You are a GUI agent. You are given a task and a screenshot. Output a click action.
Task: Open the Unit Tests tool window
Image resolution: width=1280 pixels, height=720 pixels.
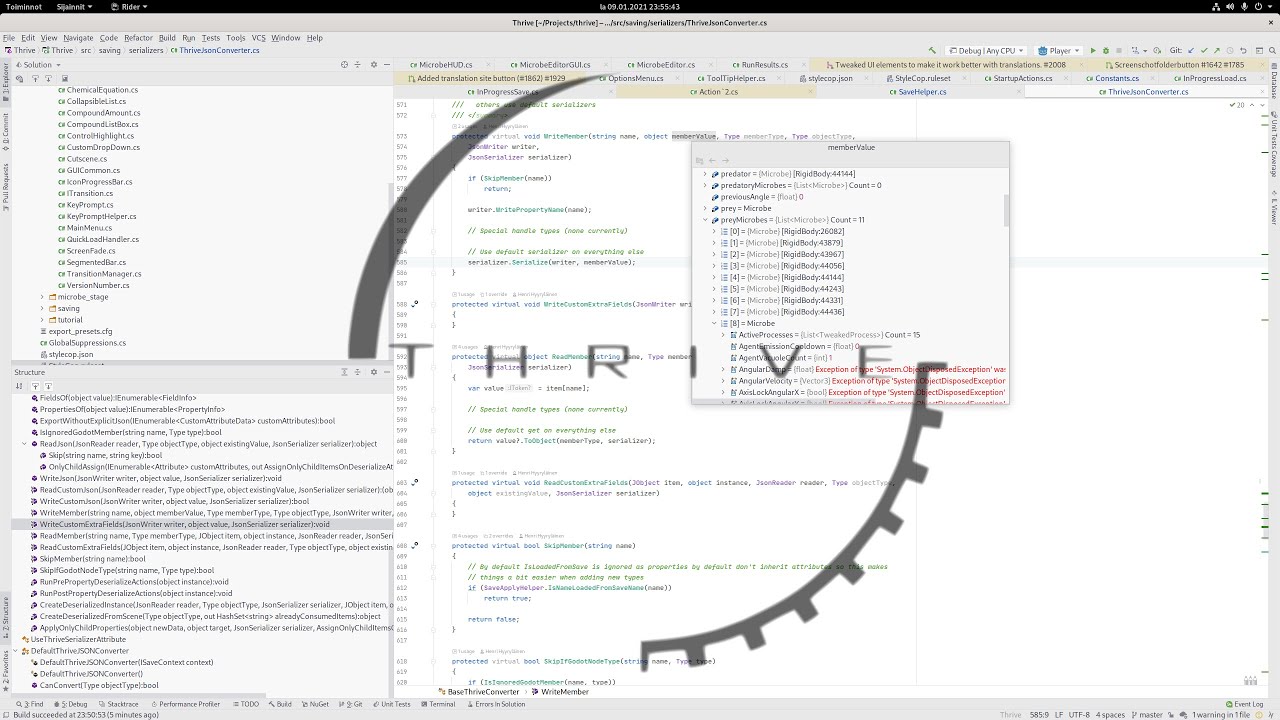click(x=391, y=704)
